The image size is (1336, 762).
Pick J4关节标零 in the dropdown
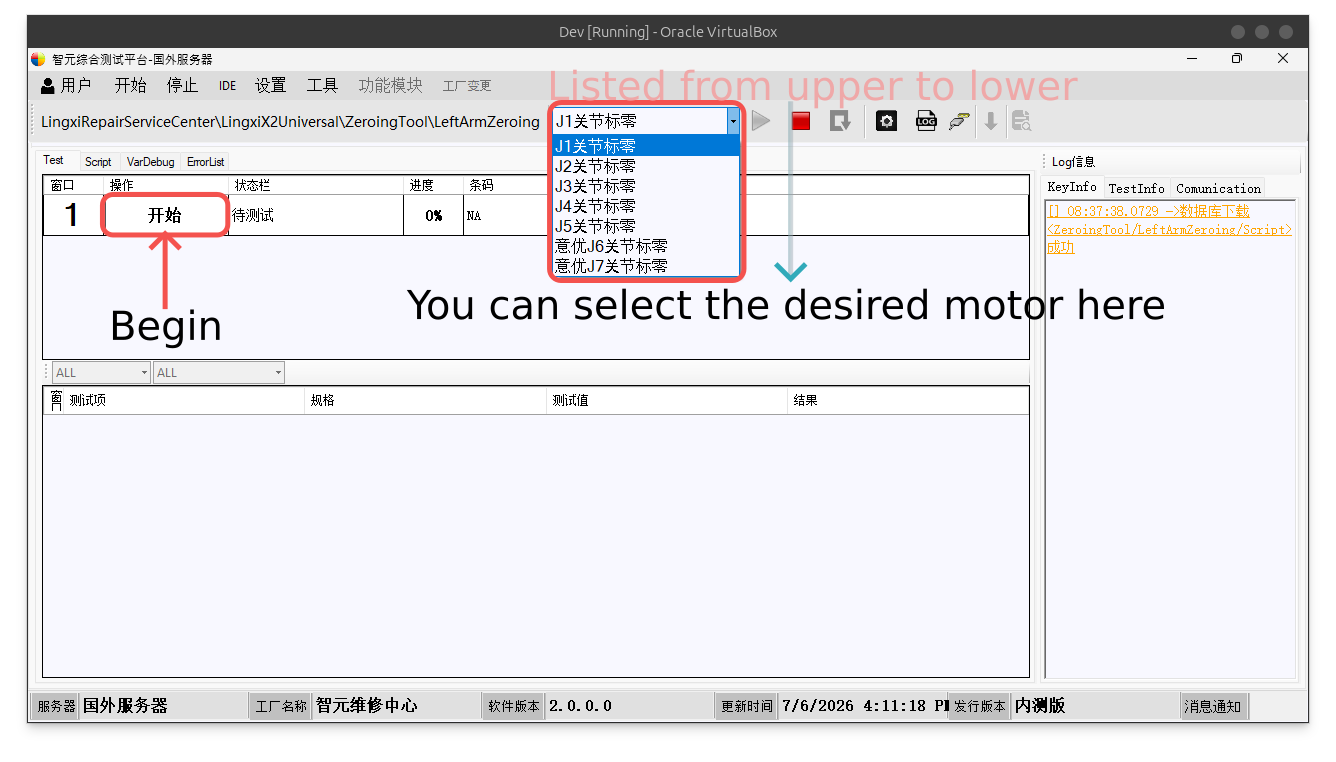click(x=645, y=206)
